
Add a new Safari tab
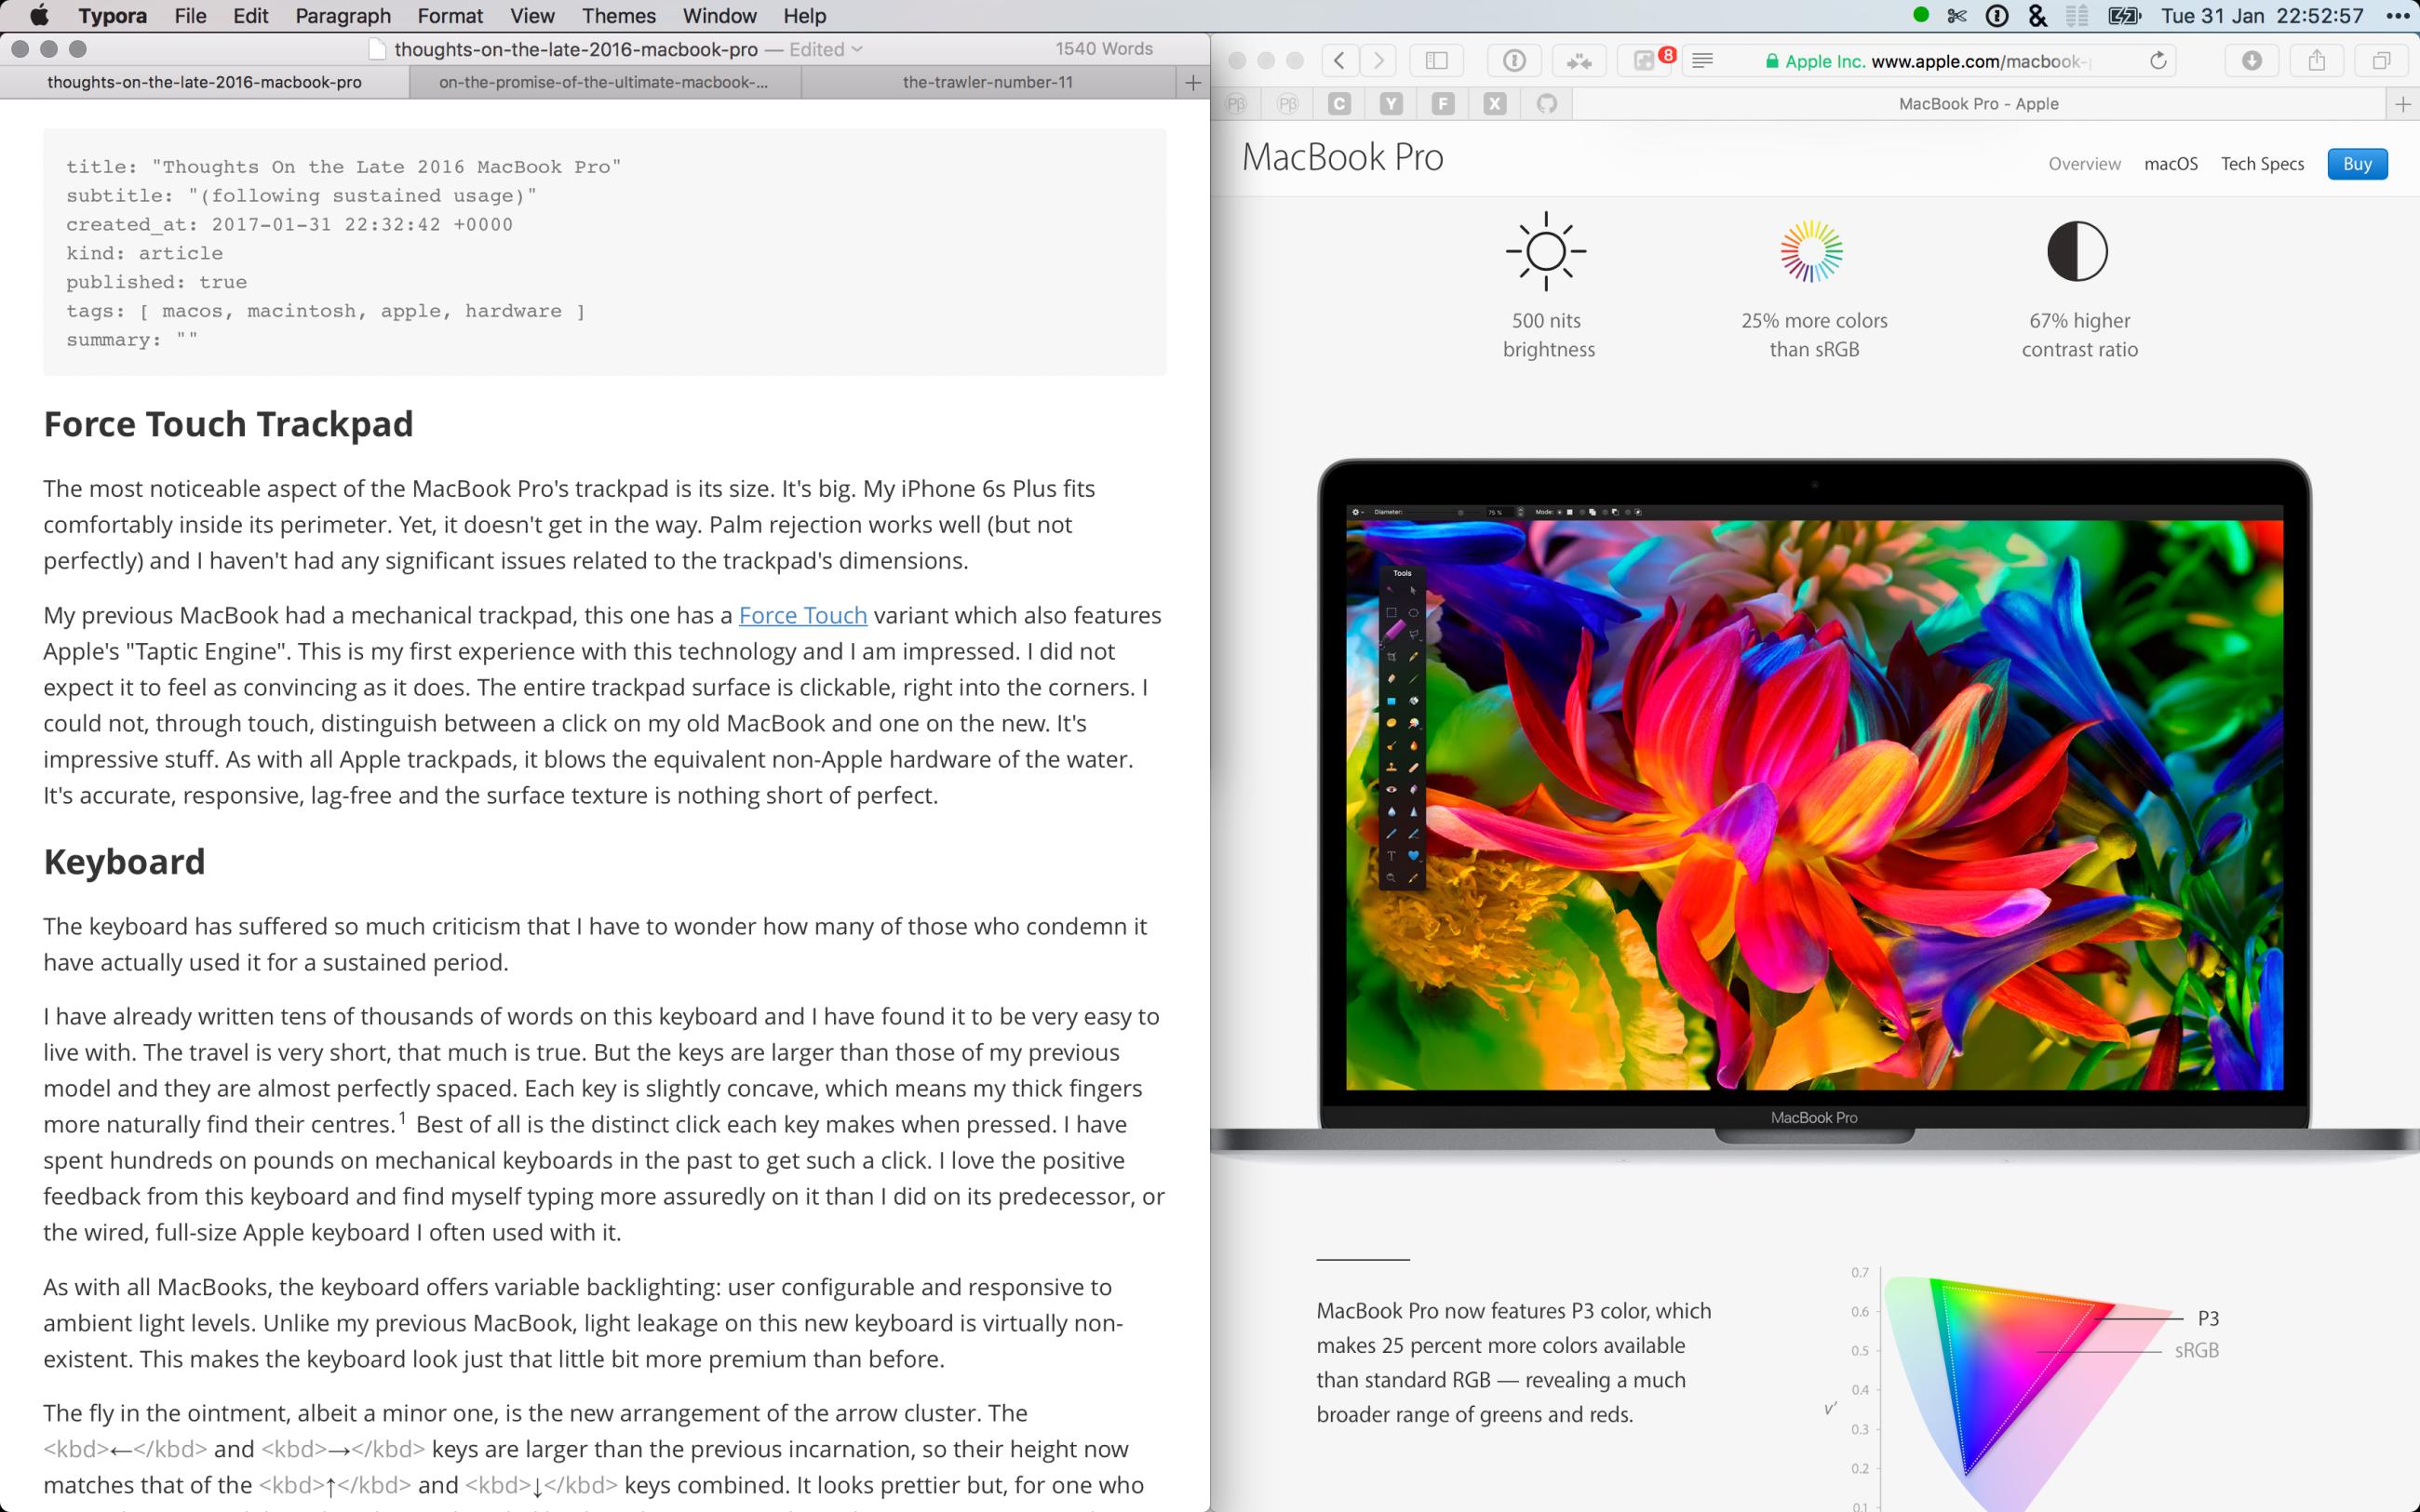point(2403,103)
